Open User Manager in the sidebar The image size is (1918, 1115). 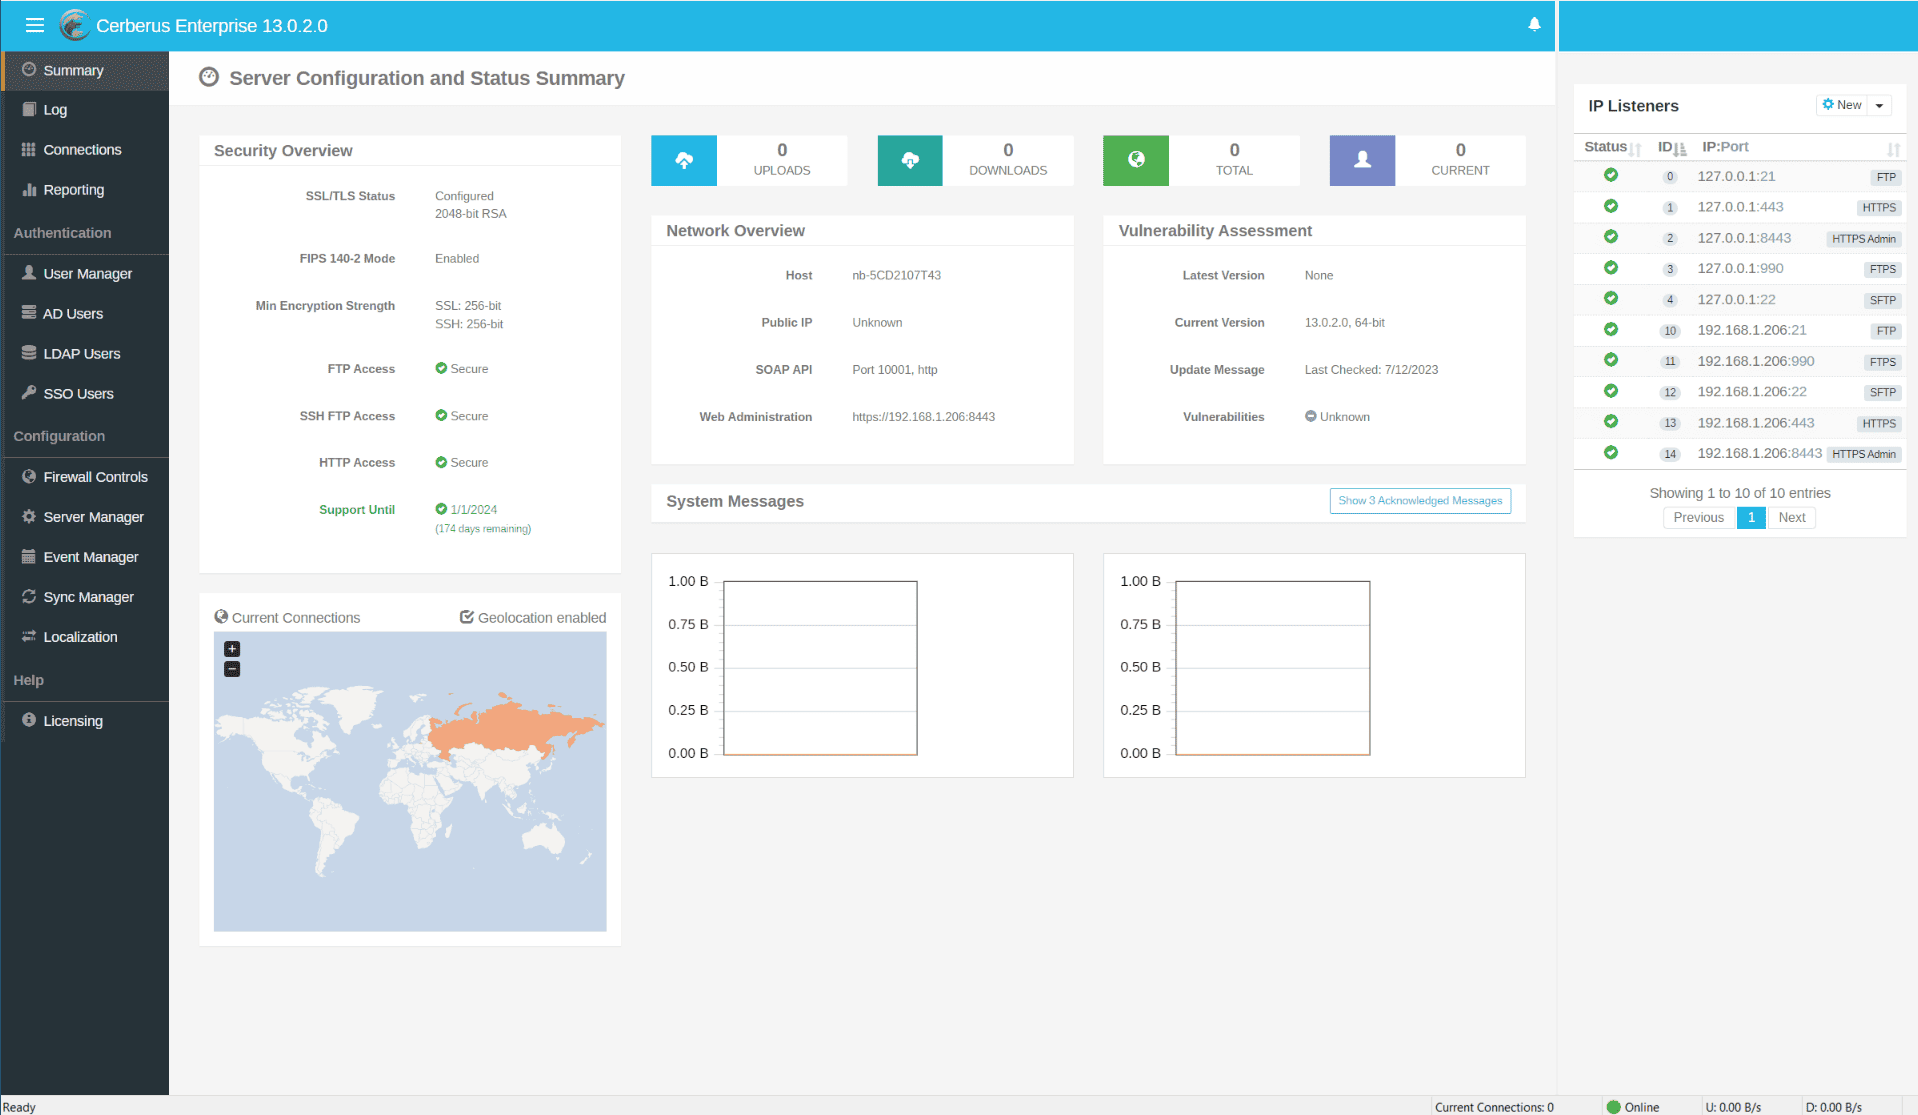coord(87,274)
